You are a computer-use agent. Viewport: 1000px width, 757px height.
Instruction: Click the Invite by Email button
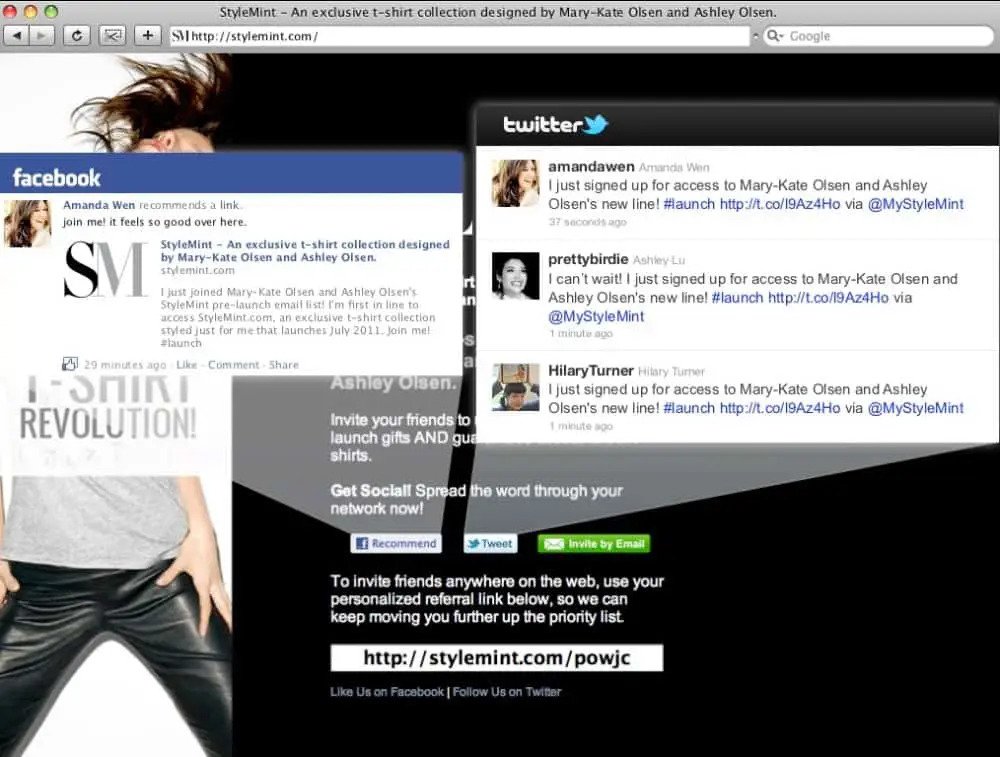tap(594, 543)
